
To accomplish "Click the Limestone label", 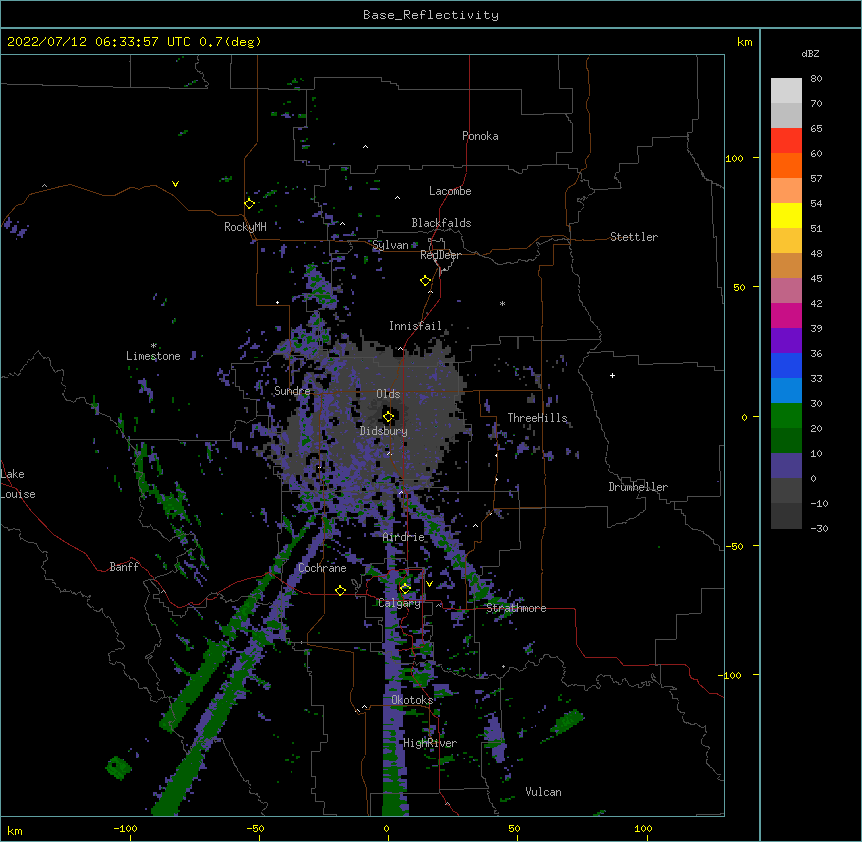I will tap(153, 356).
